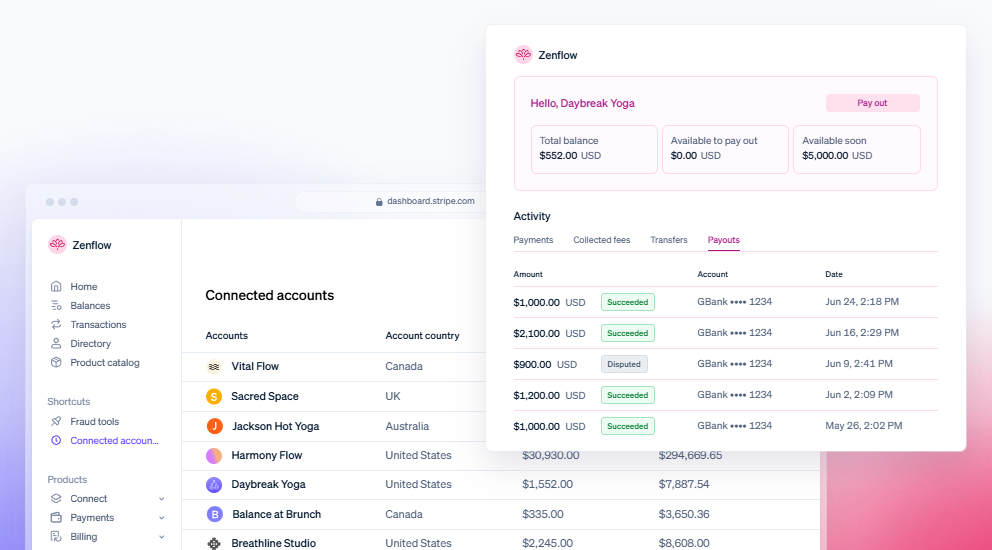Click the Connected accounts clock icon
Viewport: 992px width, 550px height.
(56, 440)
